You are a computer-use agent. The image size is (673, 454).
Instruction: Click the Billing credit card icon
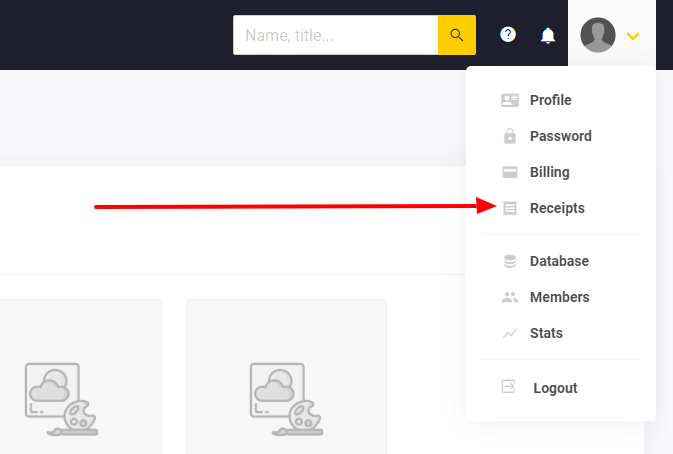coord(510,172)
